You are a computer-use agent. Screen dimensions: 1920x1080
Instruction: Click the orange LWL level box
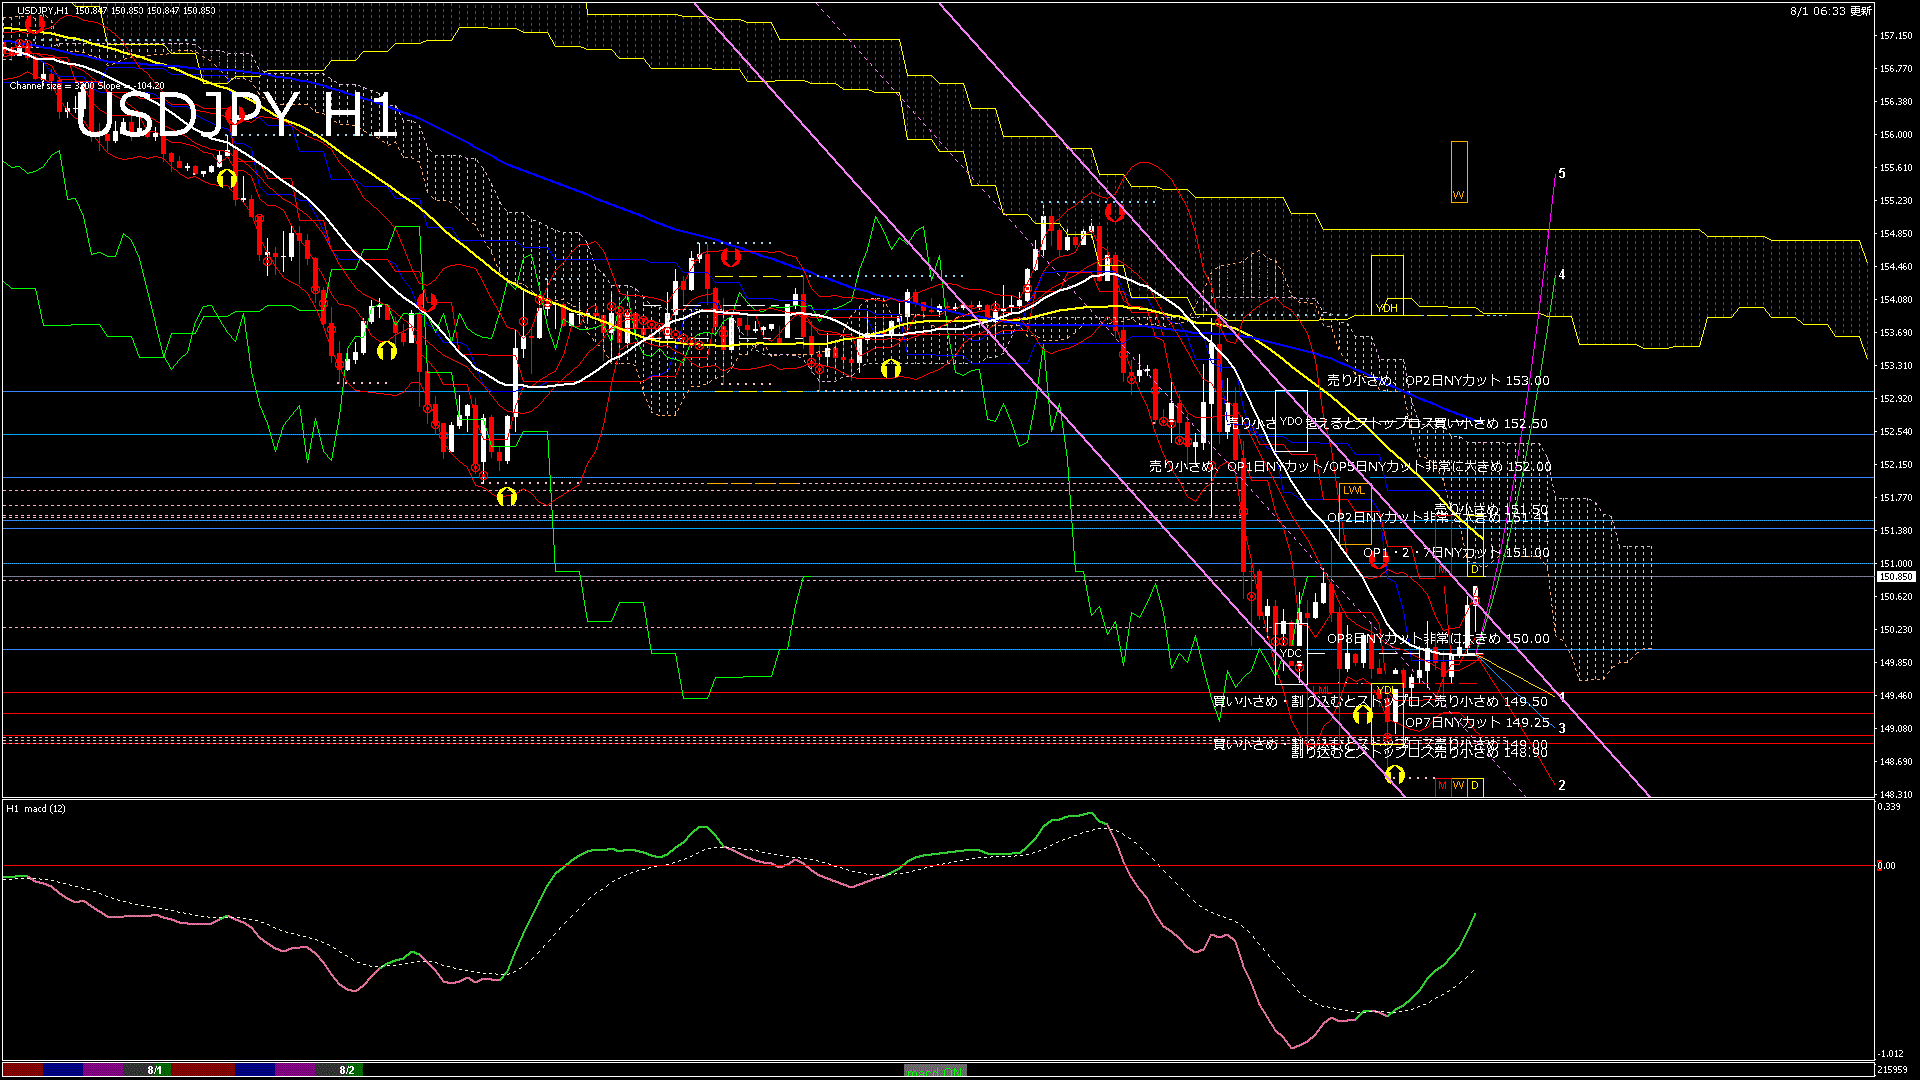1354,490
